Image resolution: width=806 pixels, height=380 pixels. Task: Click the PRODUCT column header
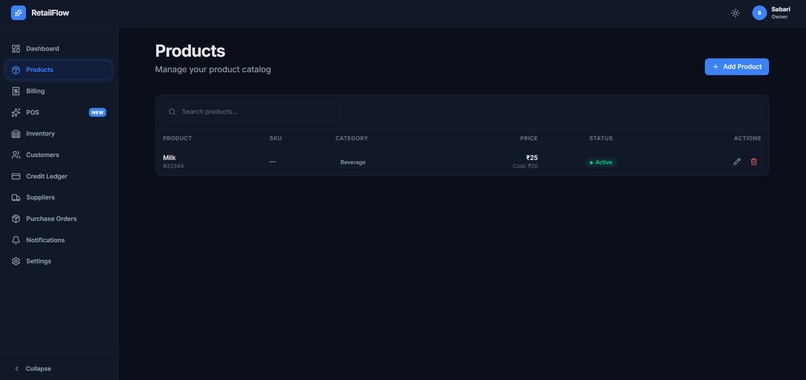[177, 138]
